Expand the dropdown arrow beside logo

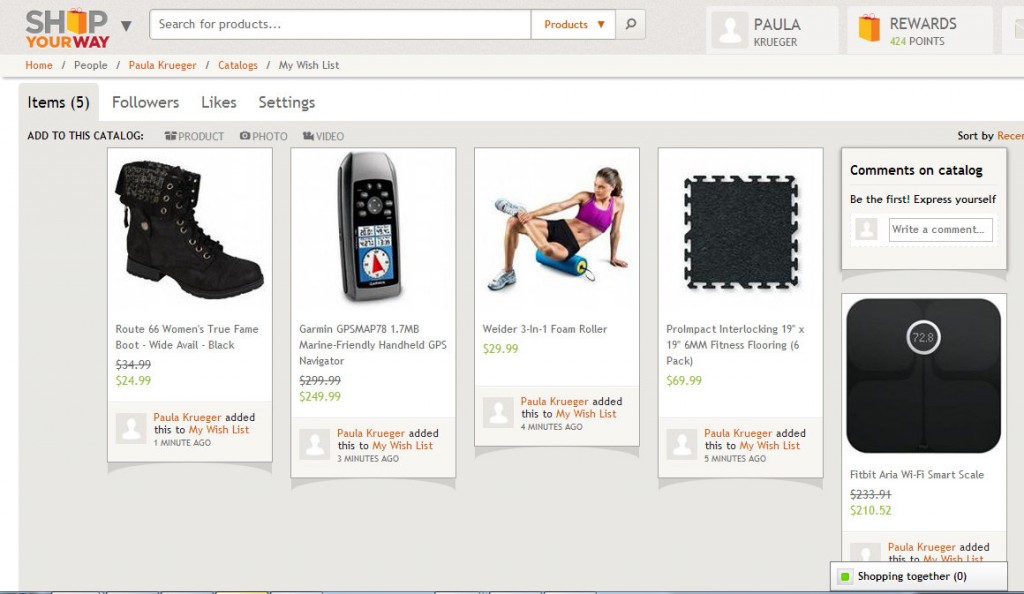126,26
